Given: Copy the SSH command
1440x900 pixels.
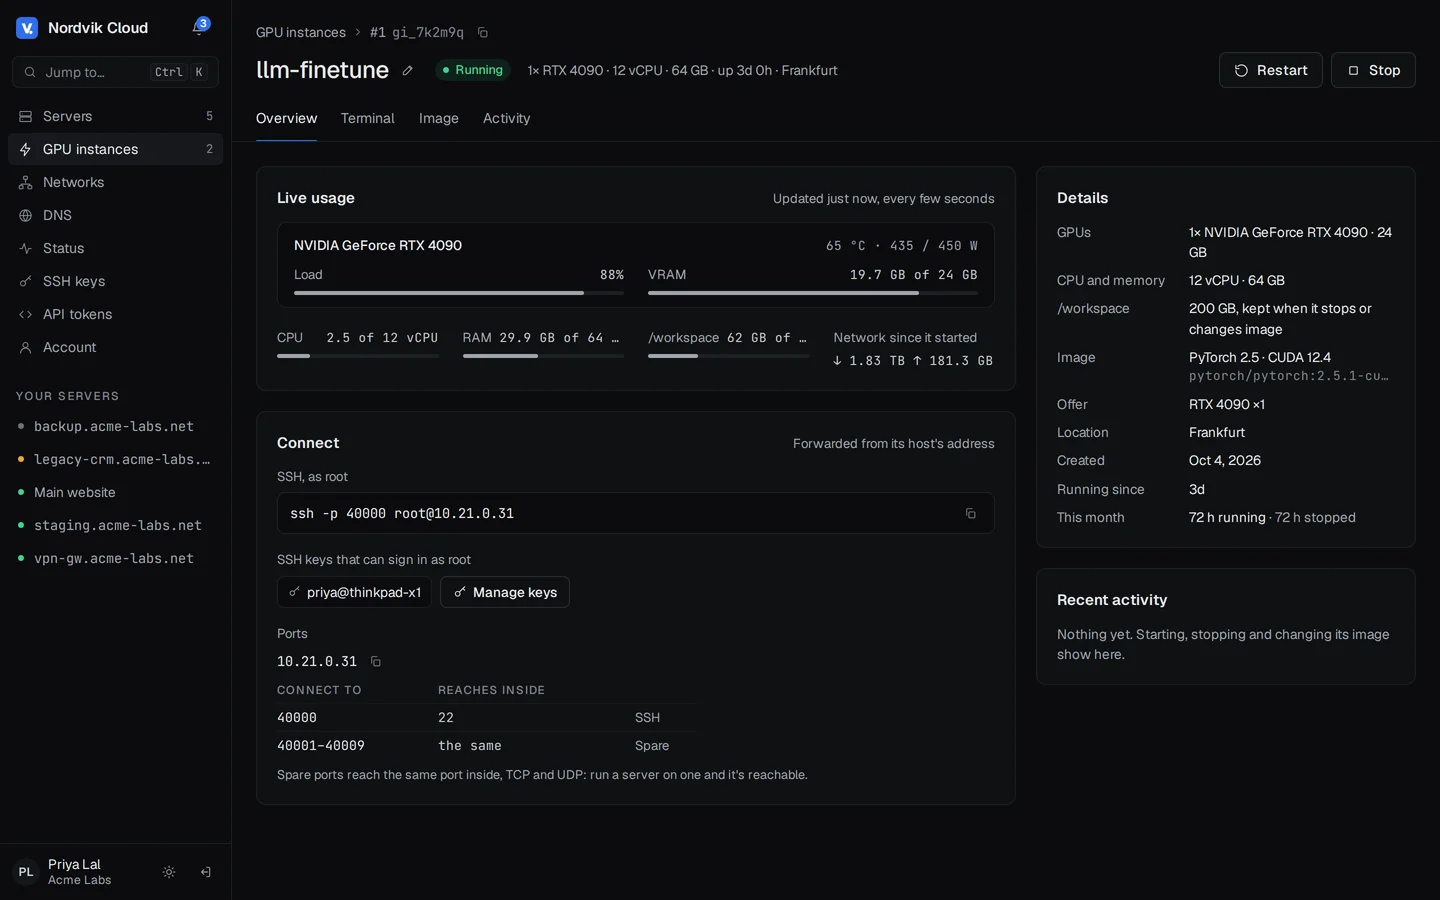Looking at the screenshot, I should pos(970,513).
